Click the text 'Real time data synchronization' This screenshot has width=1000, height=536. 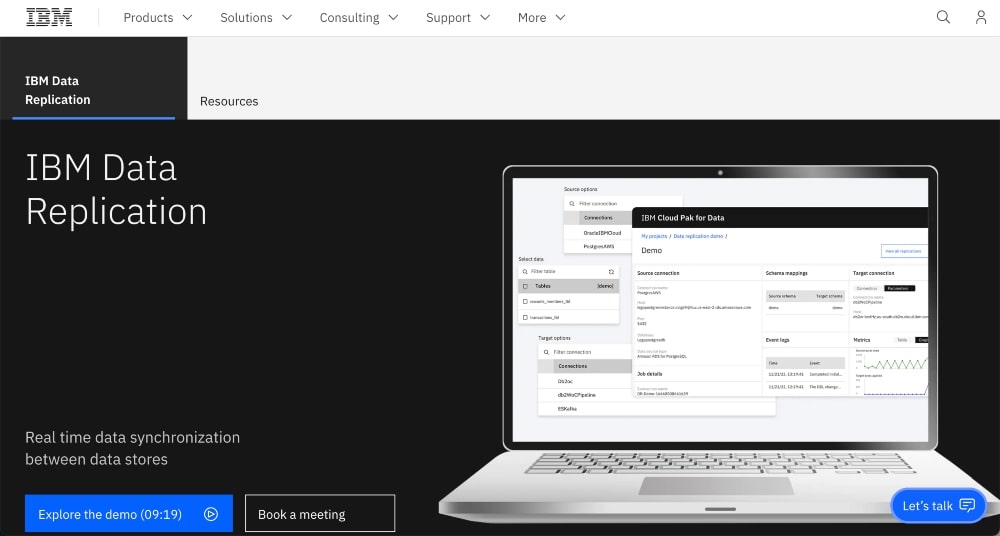[133, 438]
